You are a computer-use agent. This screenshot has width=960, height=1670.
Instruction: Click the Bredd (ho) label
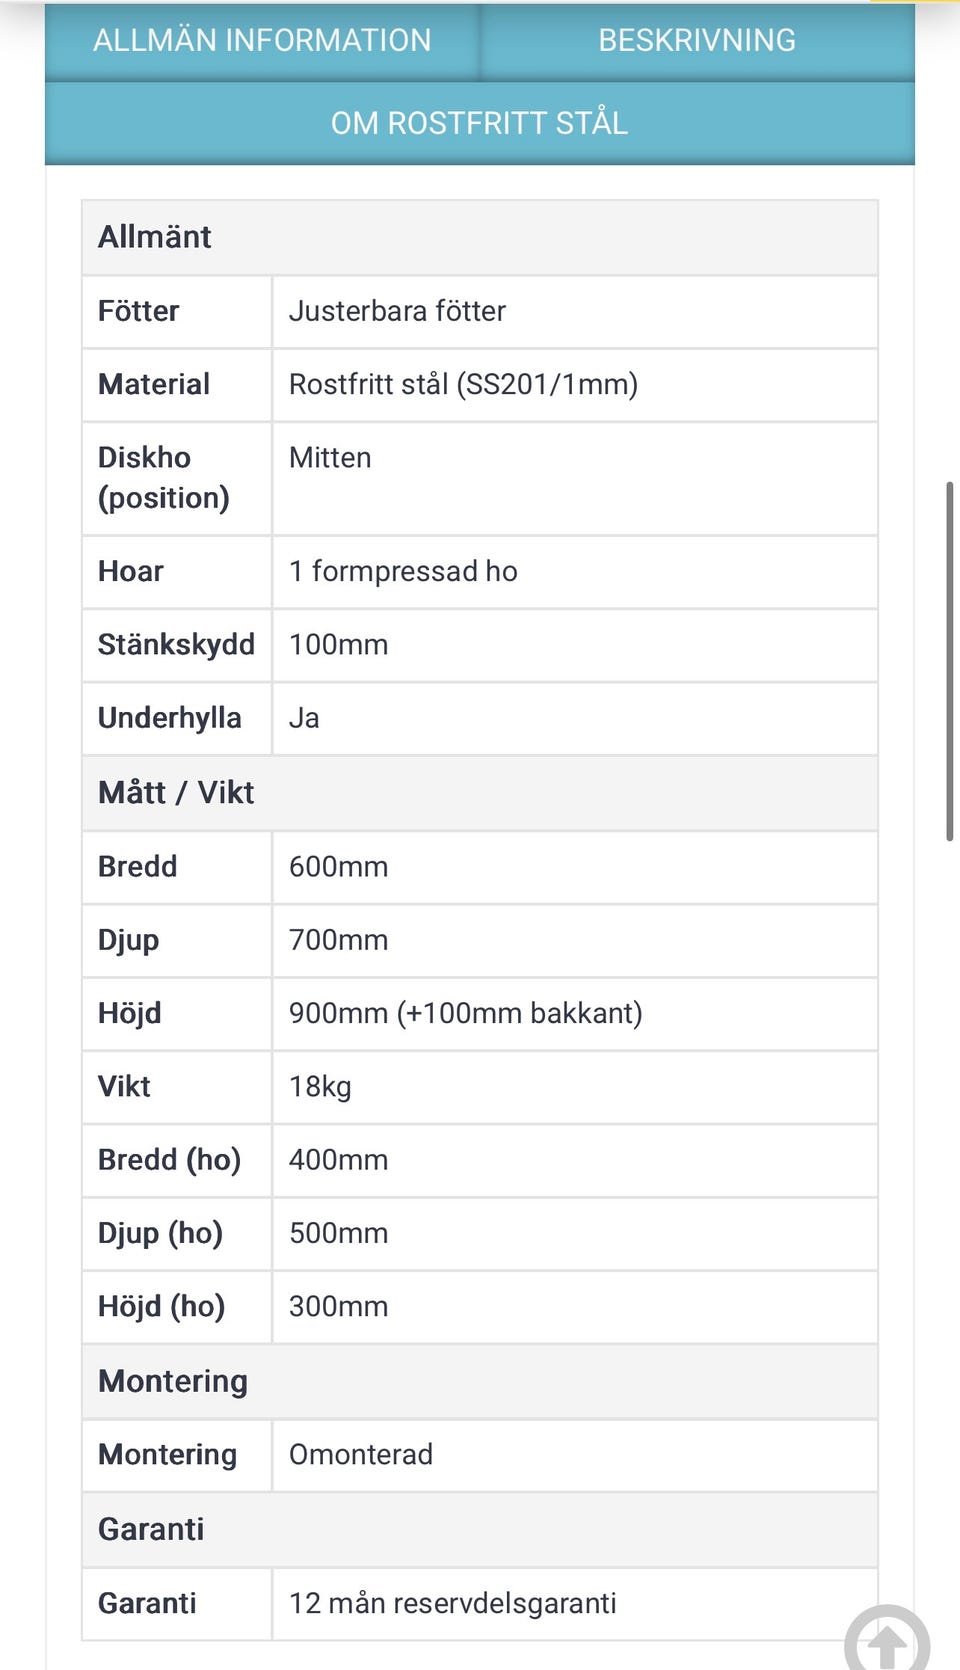[170, 1160]
